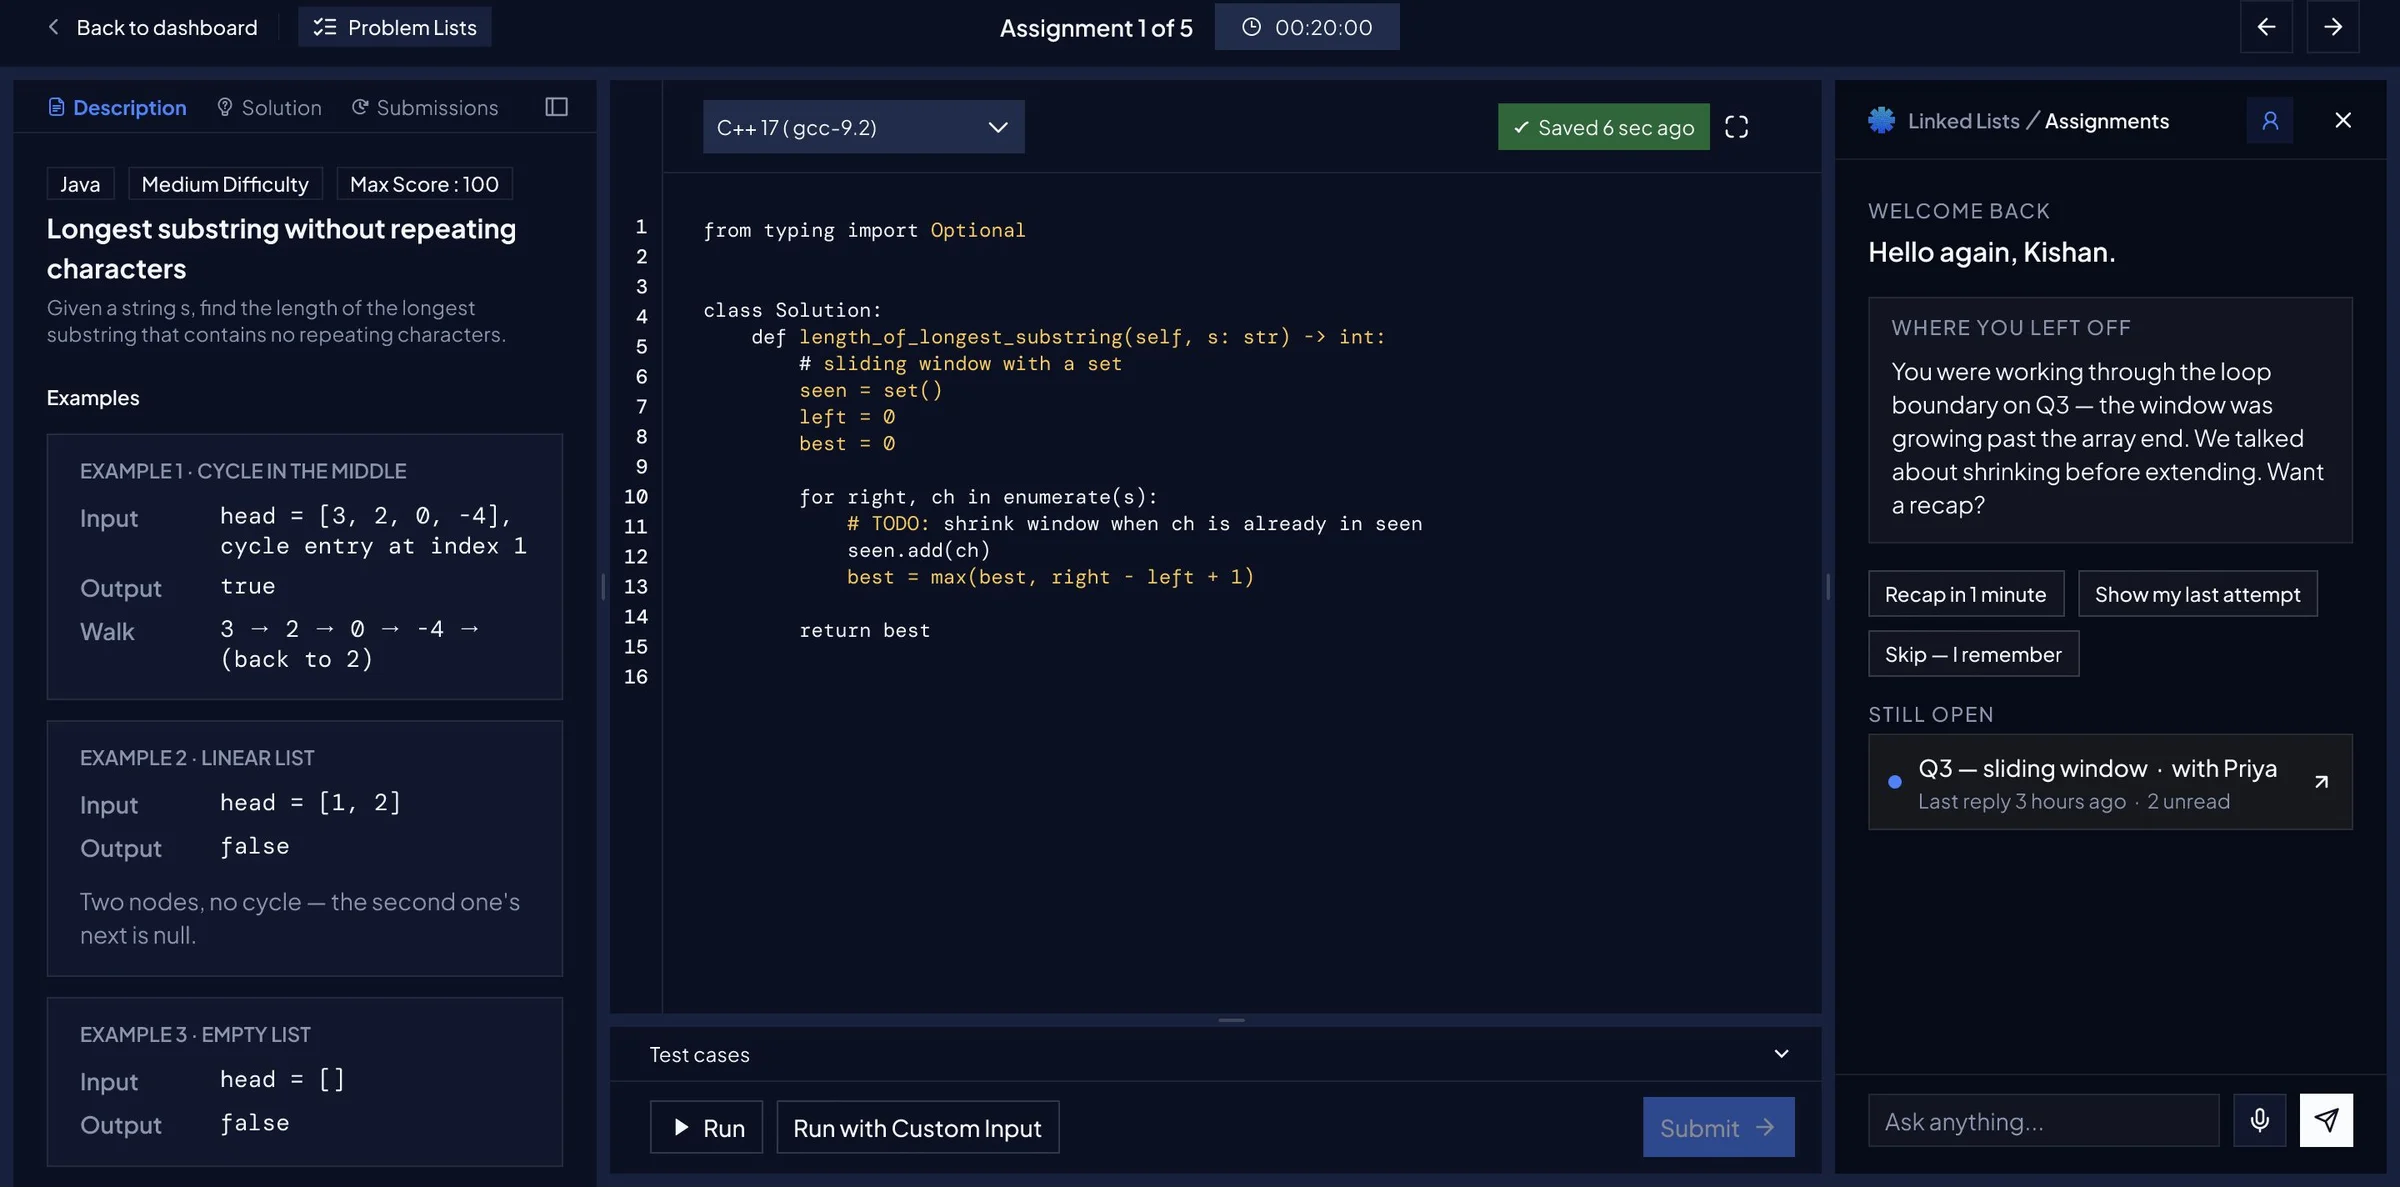This screenshot has height=1187, width=2400.
Task: Select Recap in 1 minute
Action: tap(1965, 594)
